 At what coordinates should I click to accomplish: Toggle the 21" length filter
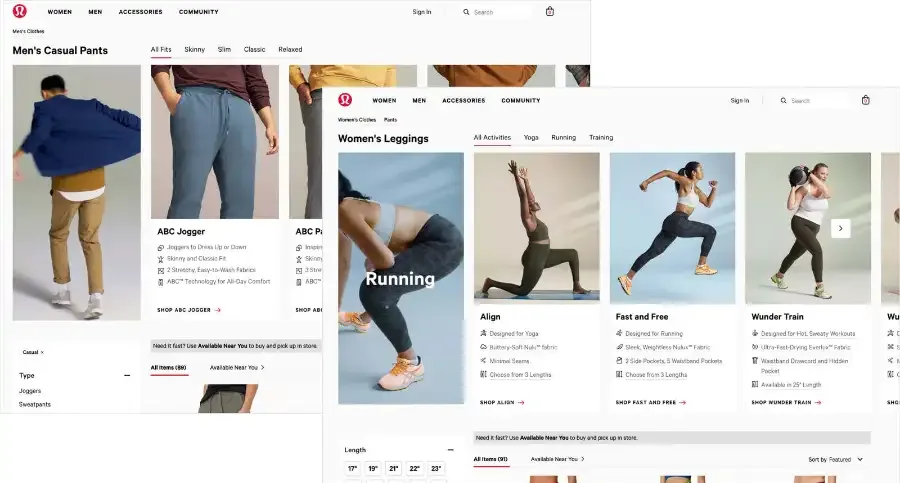point(394,469)
